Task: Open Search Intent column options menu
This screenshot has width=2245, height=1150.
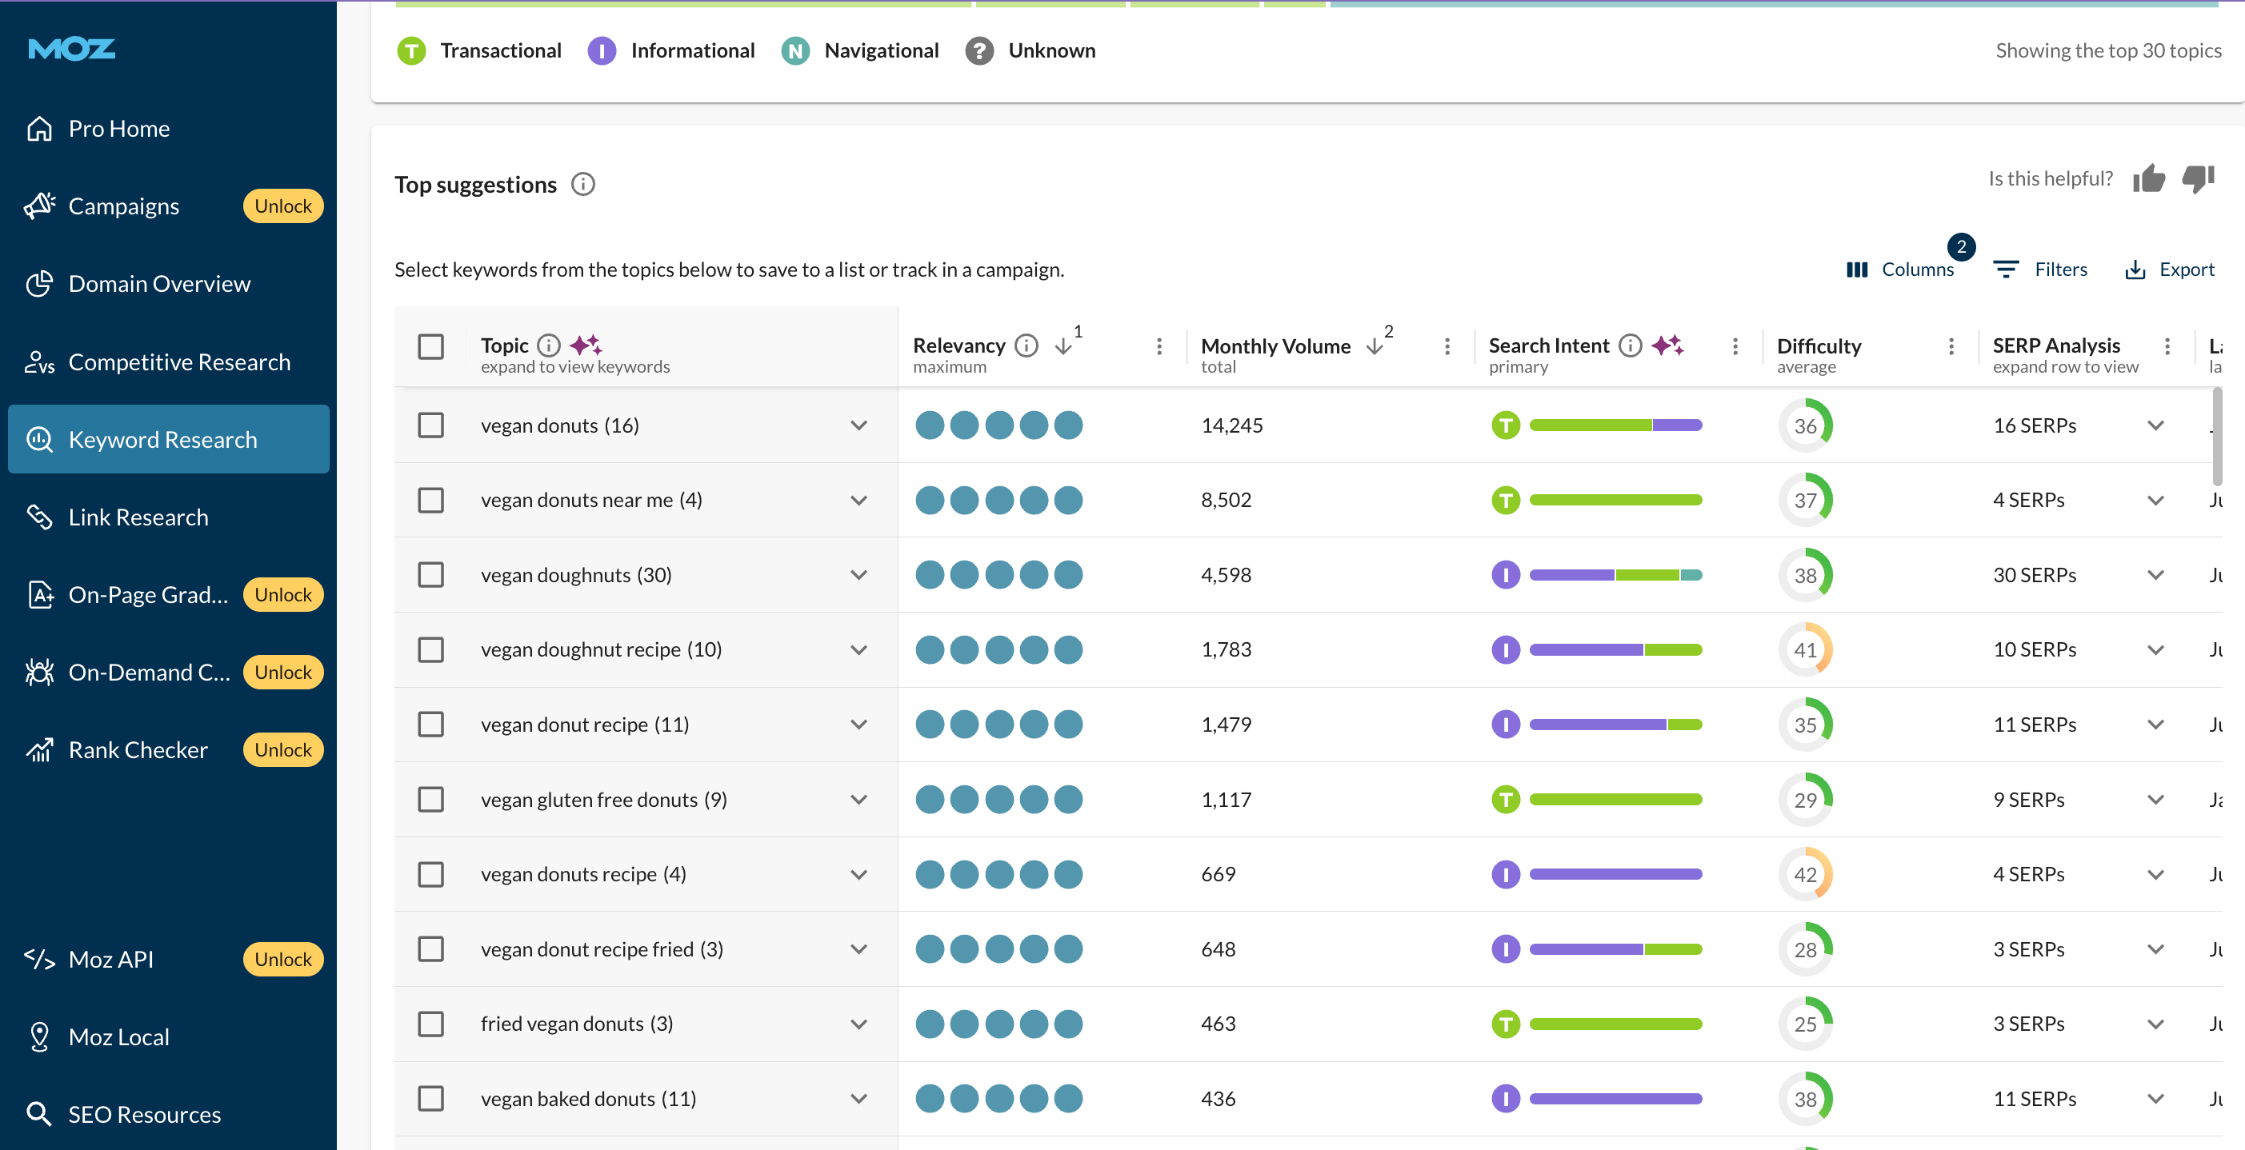Action: (1735, 346)
